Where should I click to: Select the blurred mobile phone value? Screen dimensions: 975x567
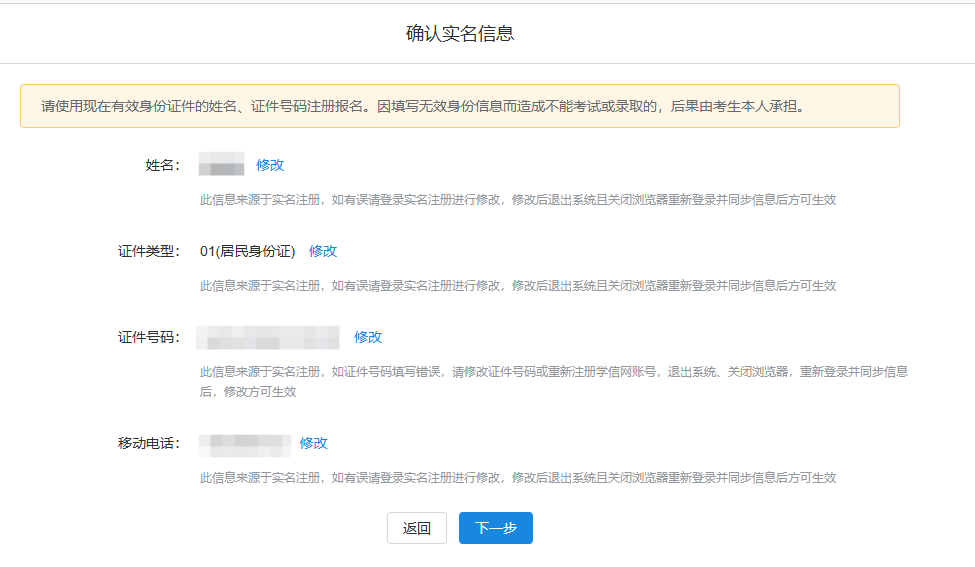(x=244, y=443)
